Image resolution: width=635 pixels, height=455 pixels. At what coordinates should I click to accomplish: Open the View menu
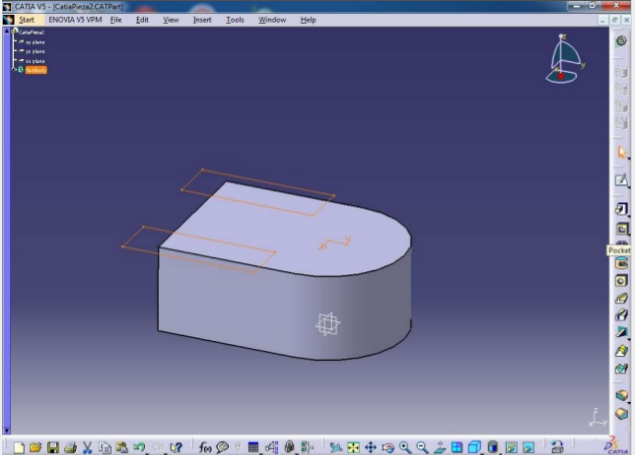[170, 20]
